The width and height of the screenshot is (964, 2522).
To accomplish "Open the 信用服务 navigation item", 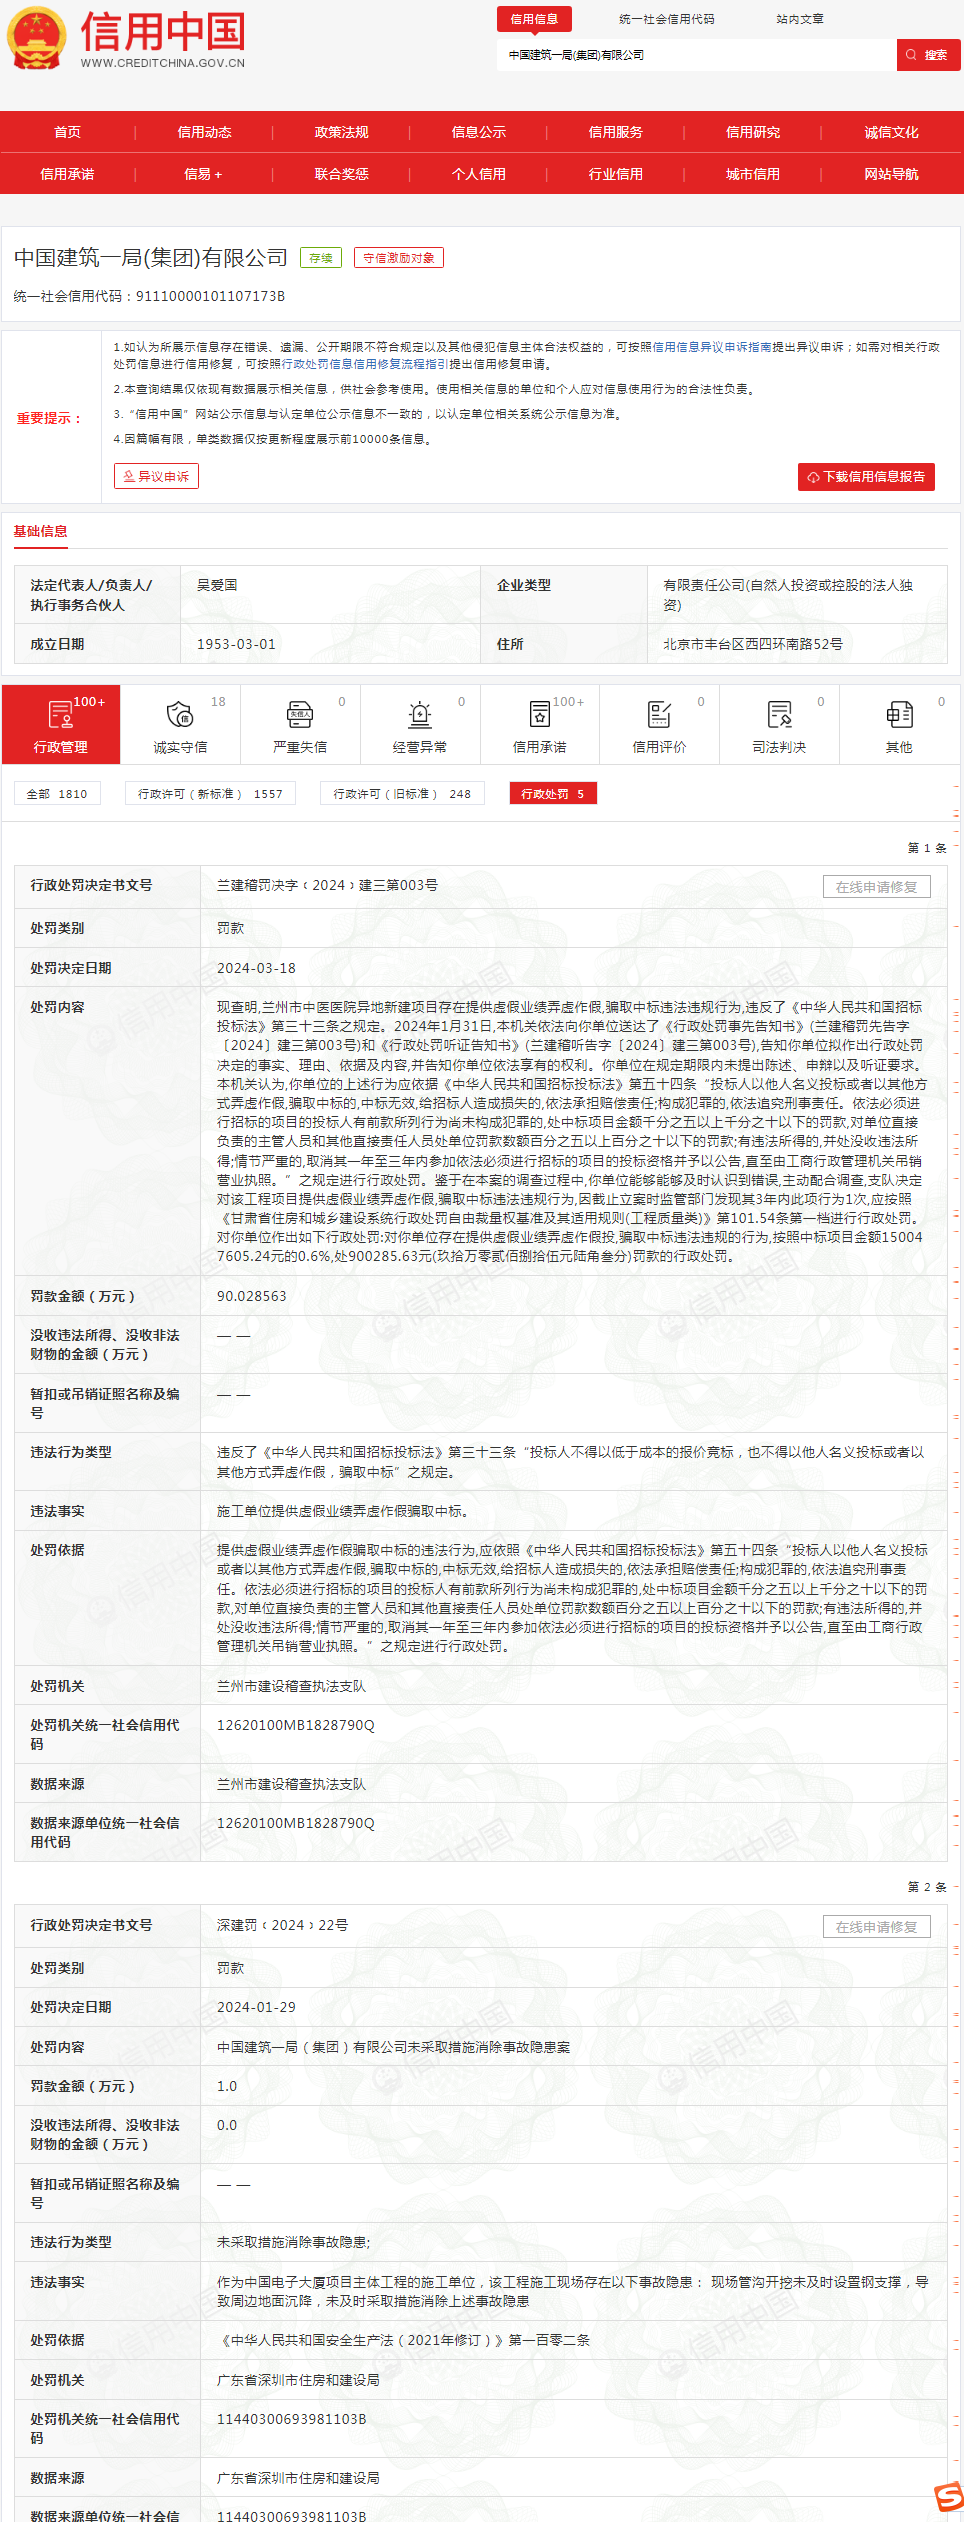I will (x=615, y=132).
